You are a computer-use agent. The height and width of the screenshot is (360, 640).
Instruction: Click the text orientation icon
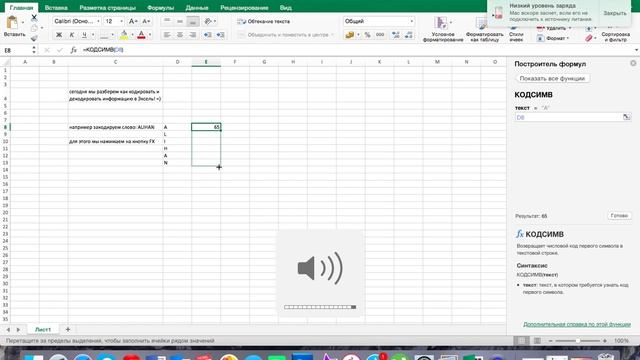pos(208,21)
